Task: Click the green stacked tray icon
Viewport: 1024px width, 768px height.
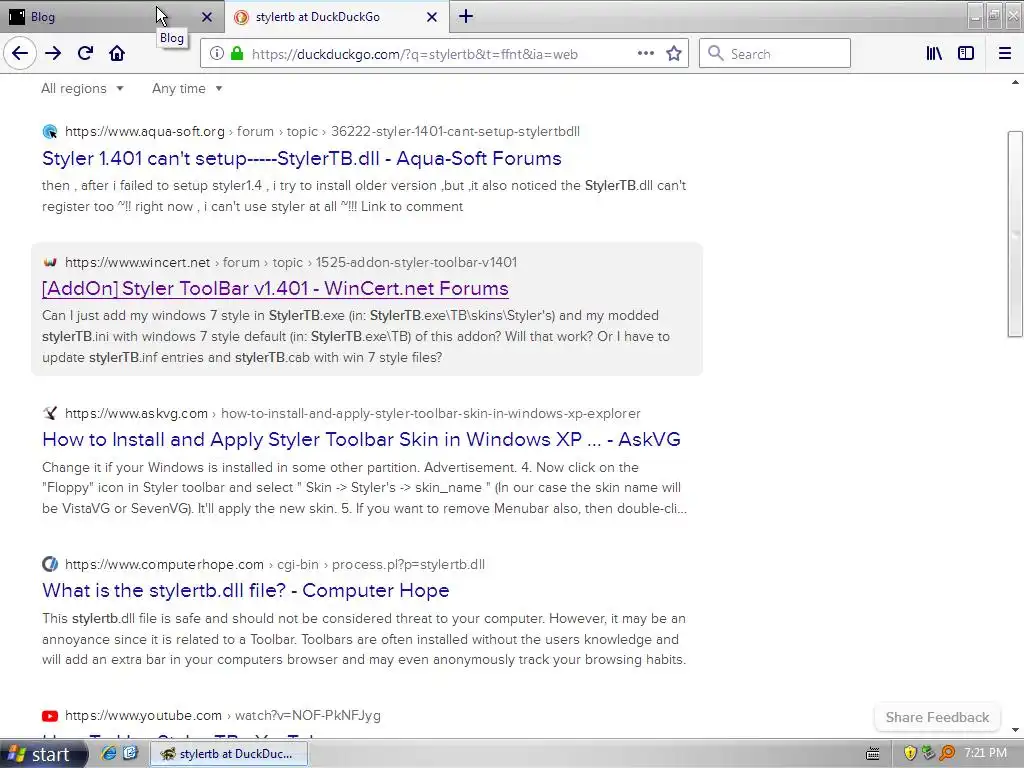Action: pos(928,754)
